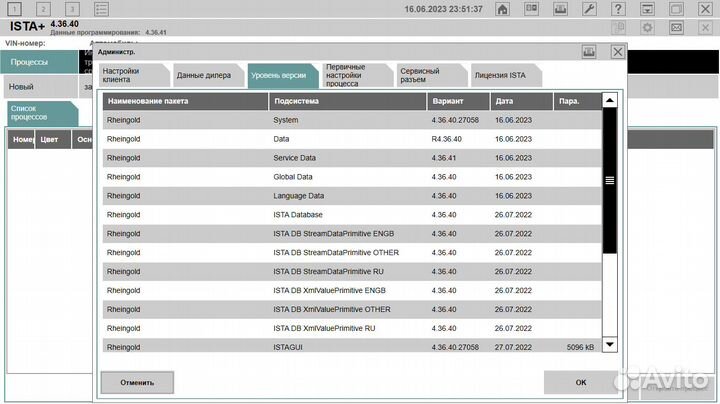Open the Первичные настройки процесса tab
Image resolution: width=720 pixels, height=404 pixels.
pos(357,75)
